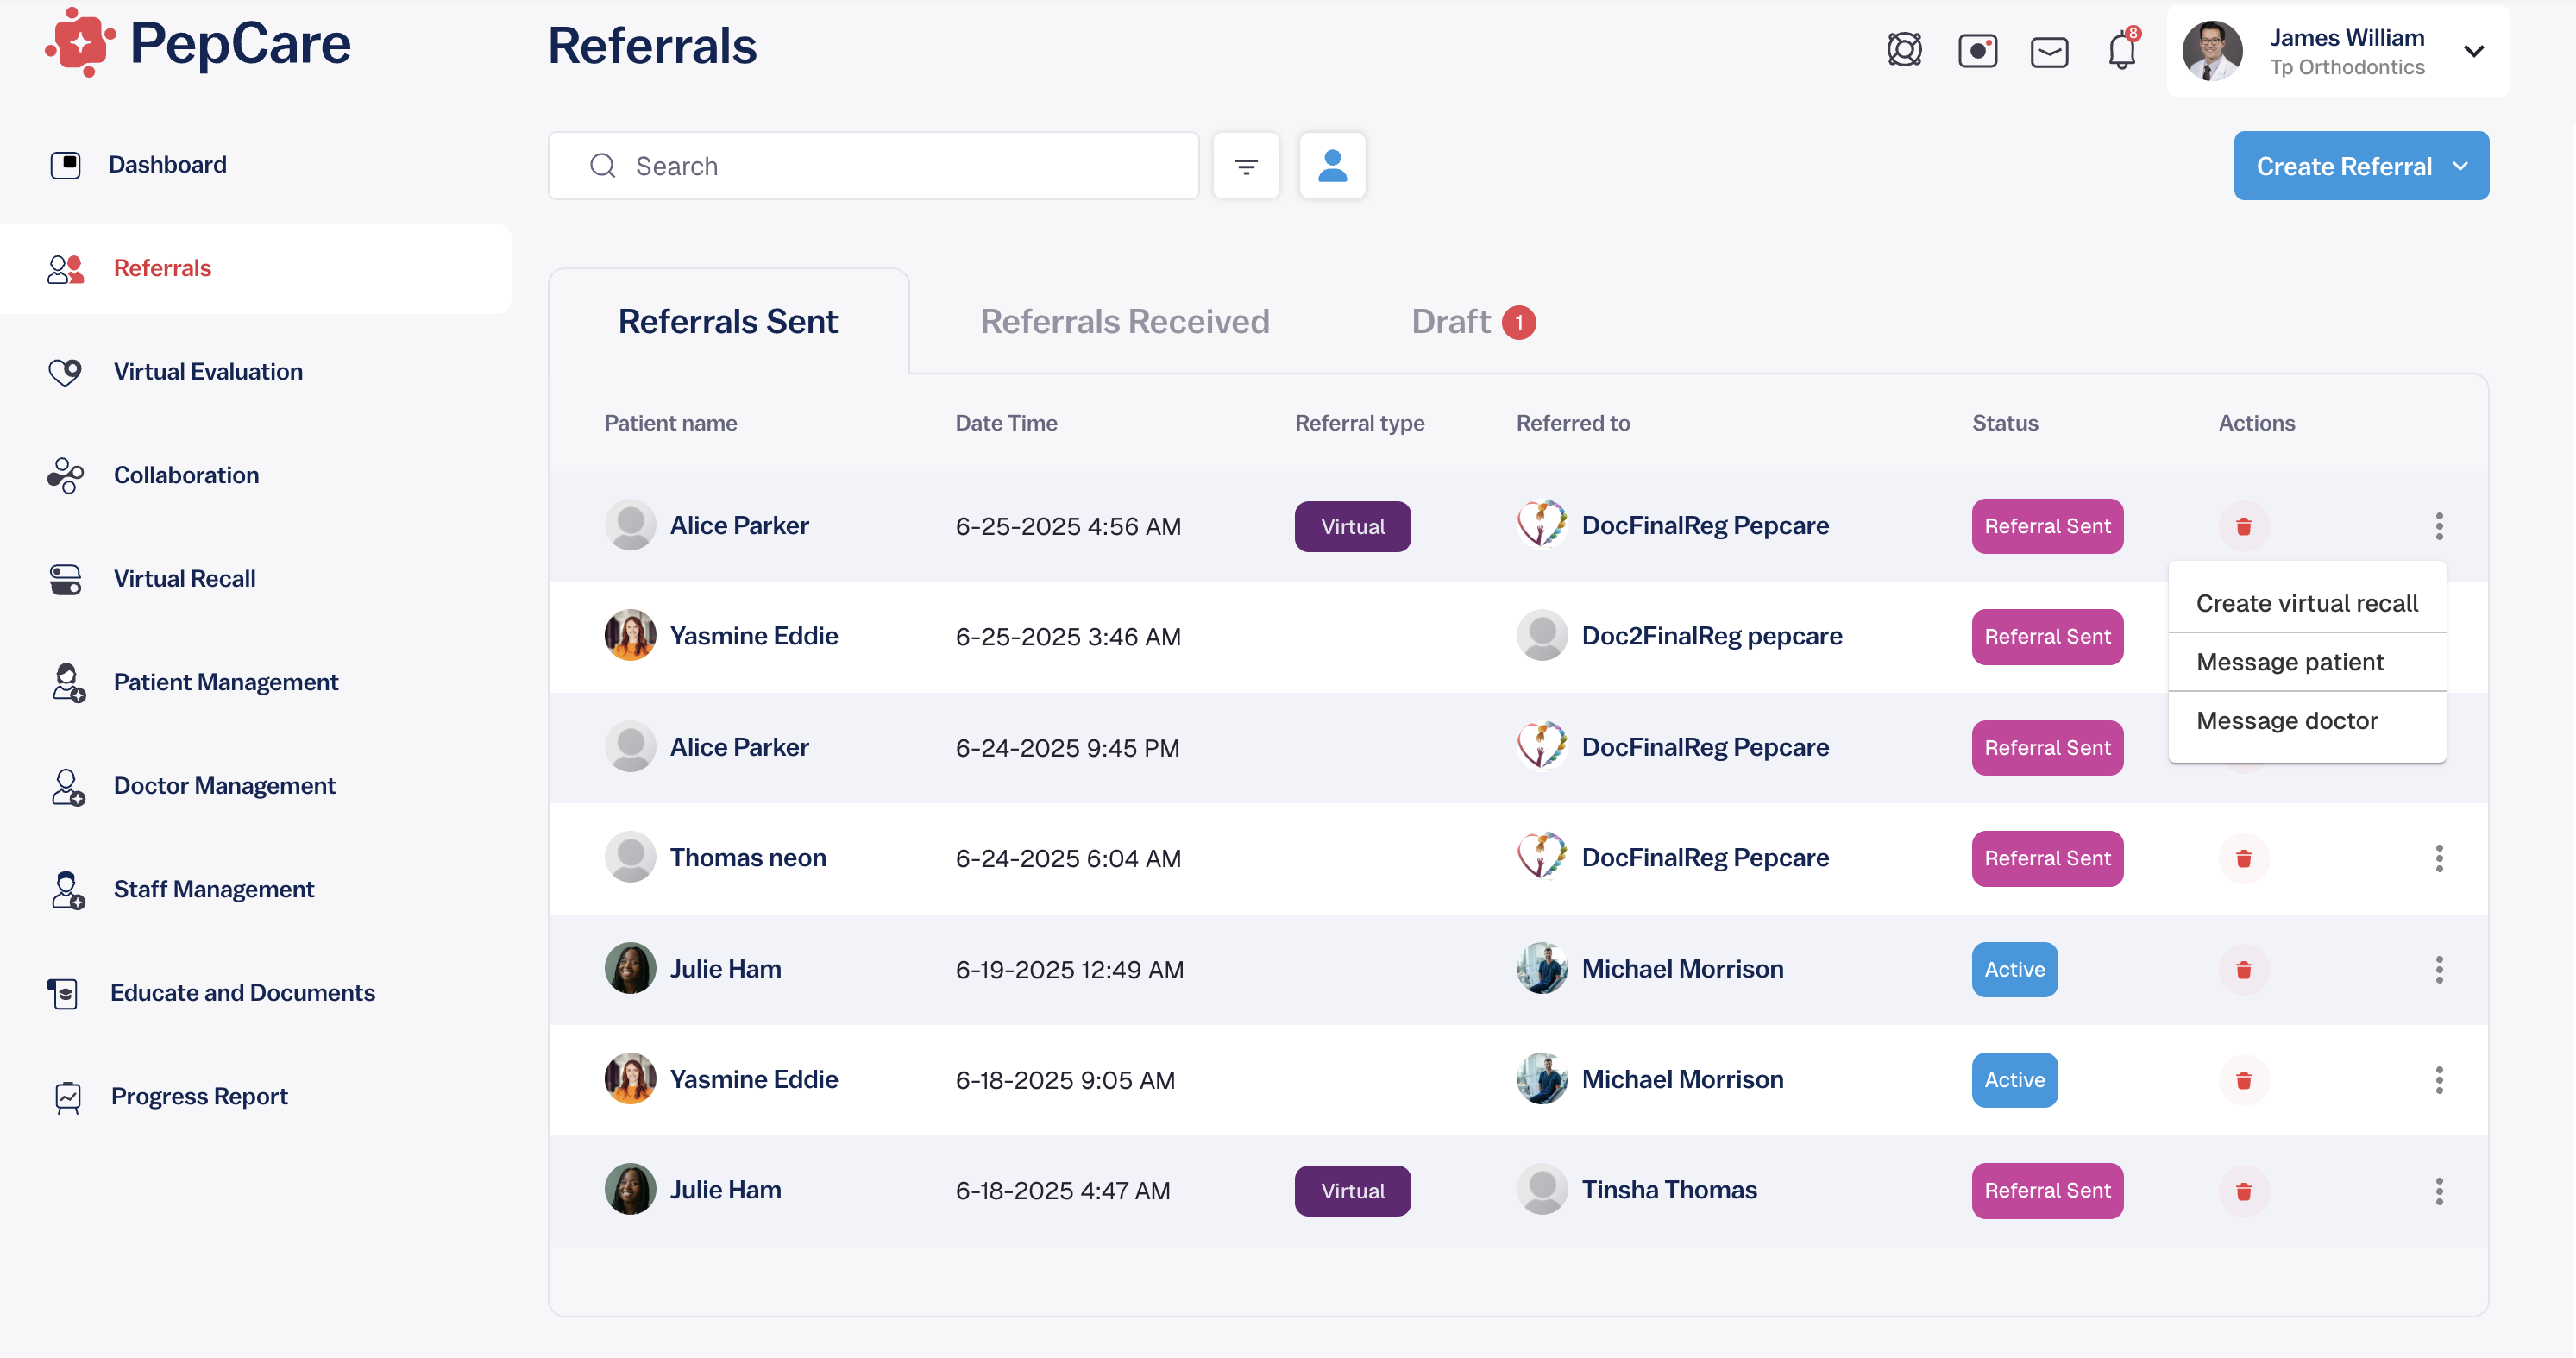Open Yasmine Eddie 3:46 AM patient name
Image resolution: width=2576 pixels, height=1358 pixels.
[753, 636]
